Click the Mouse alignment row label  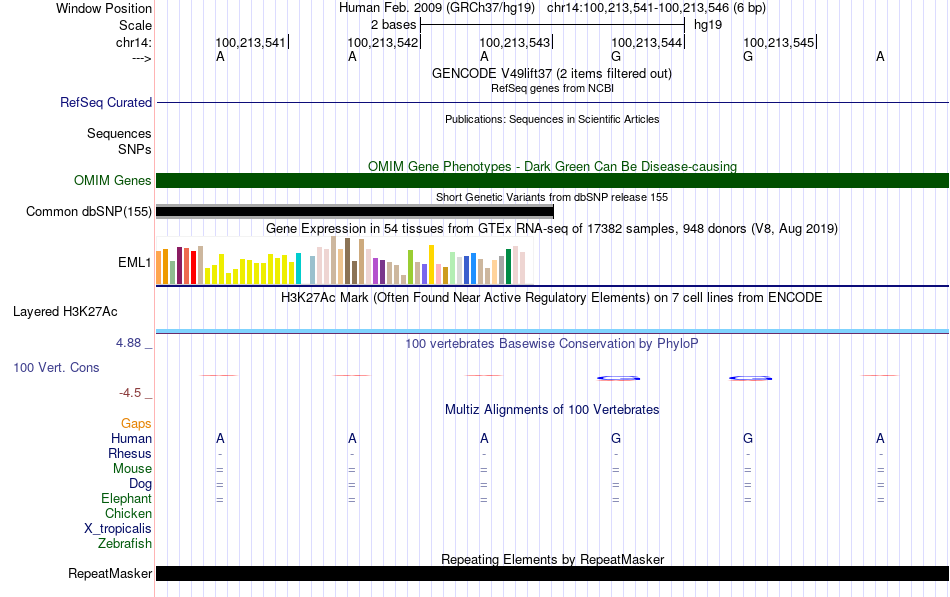[132, 469]
